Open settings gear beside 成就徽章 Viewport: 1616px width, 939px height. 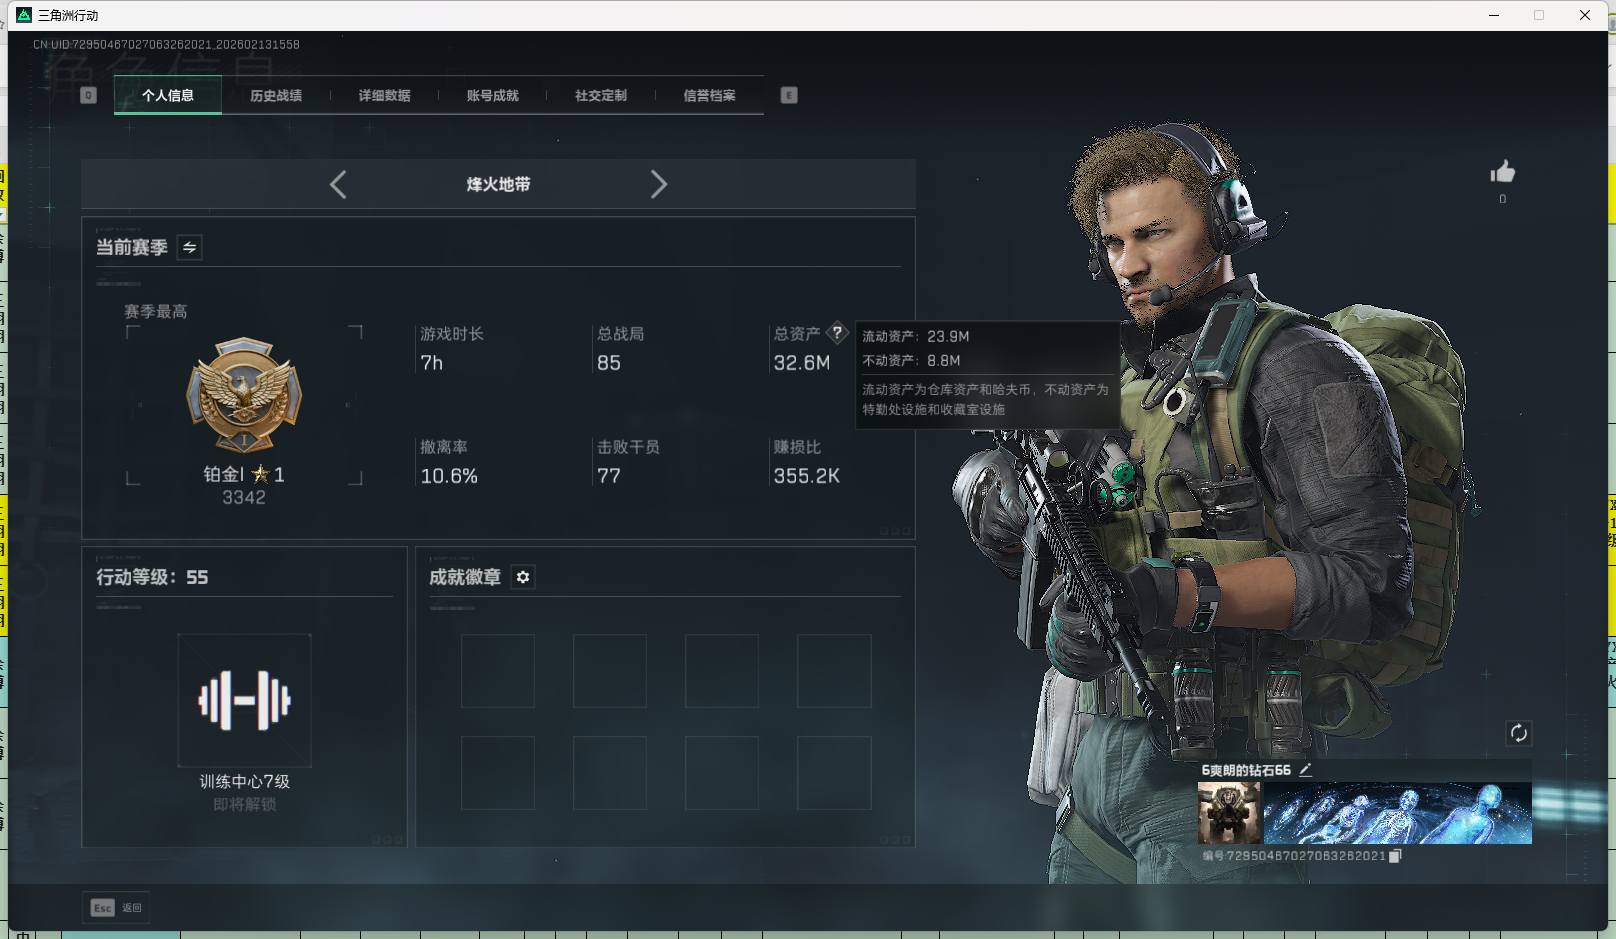[x=523, y=577]
